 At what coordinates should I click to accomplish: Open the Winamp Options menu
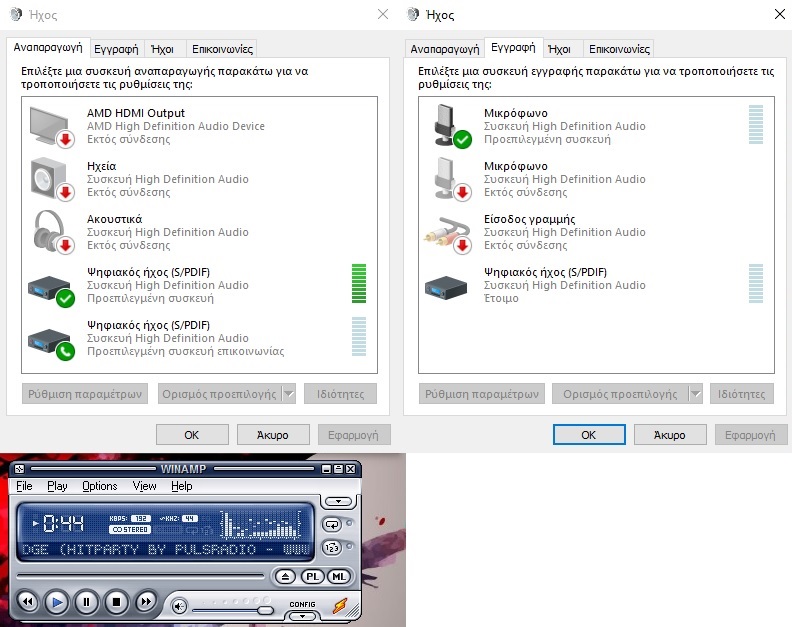point(100,486)
